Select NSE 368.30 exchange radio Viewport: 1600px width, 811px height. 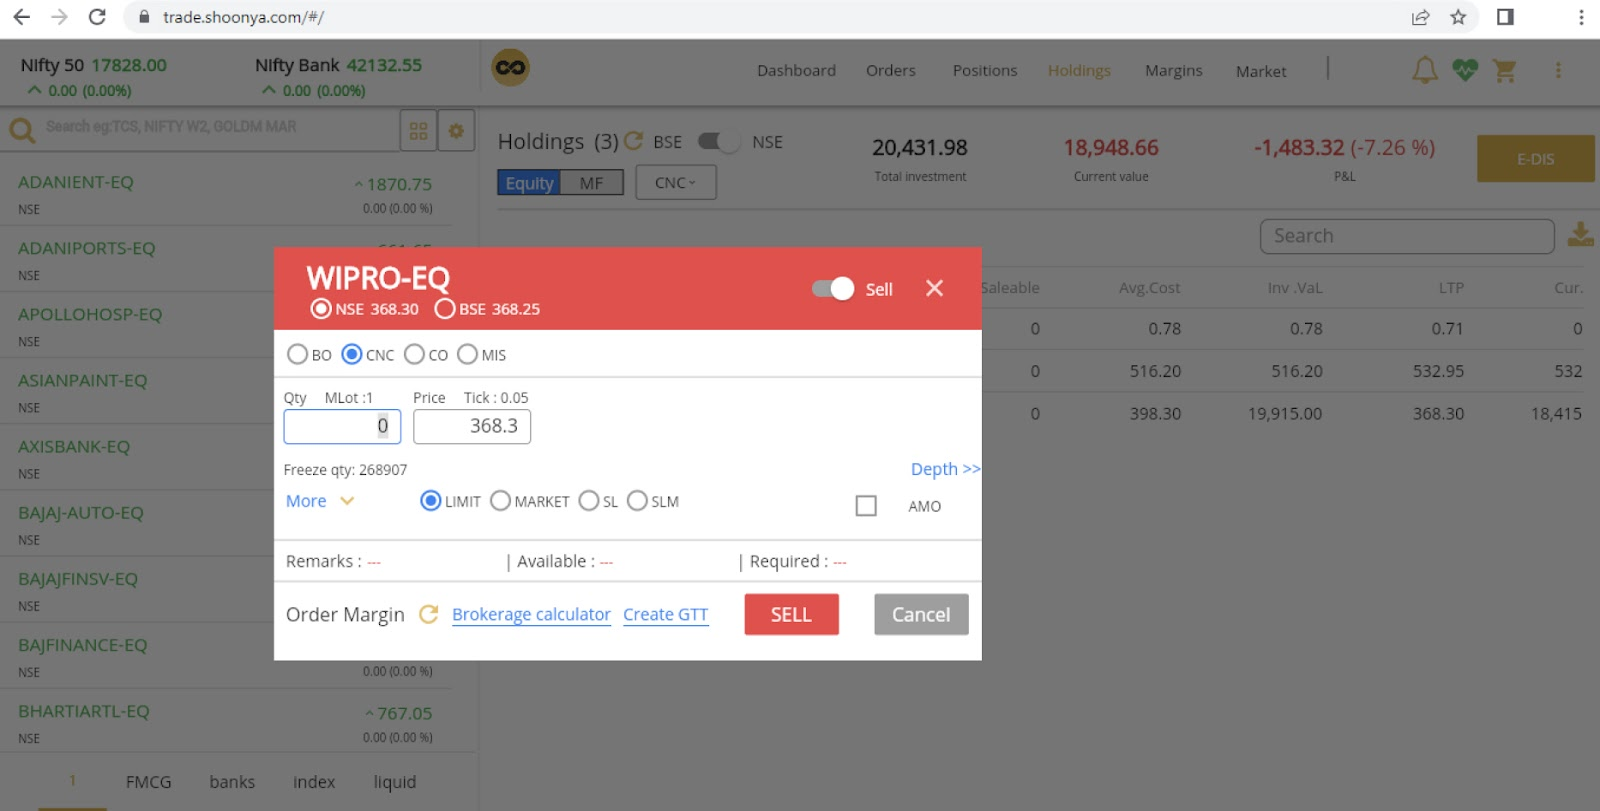(x=321, y=309)
